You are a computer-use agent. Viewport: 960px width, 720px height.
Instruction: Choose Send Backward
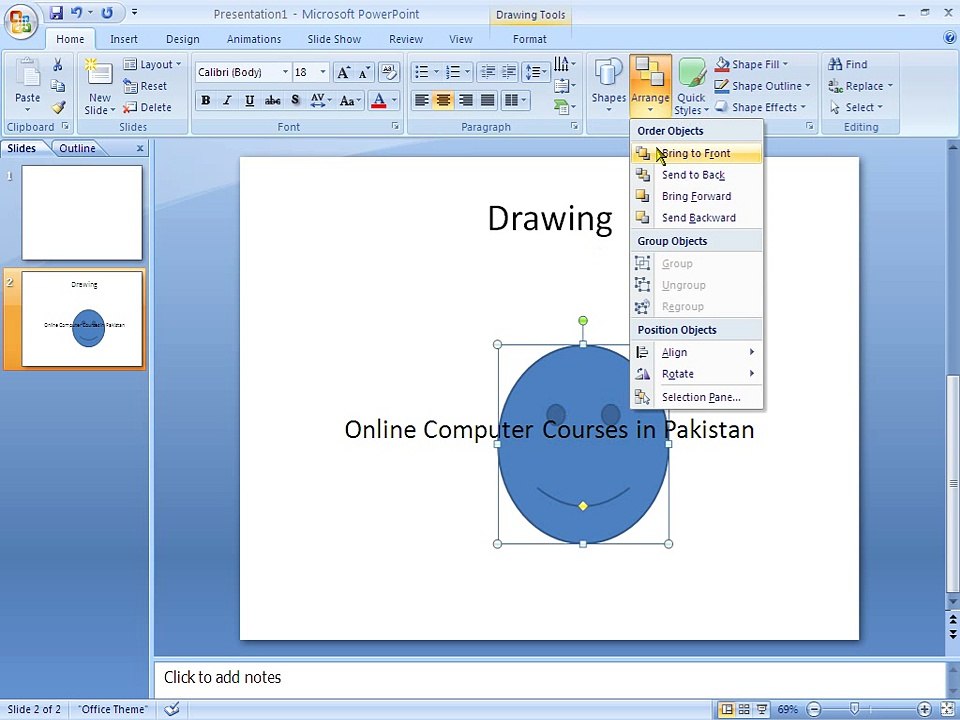[697, 218]
